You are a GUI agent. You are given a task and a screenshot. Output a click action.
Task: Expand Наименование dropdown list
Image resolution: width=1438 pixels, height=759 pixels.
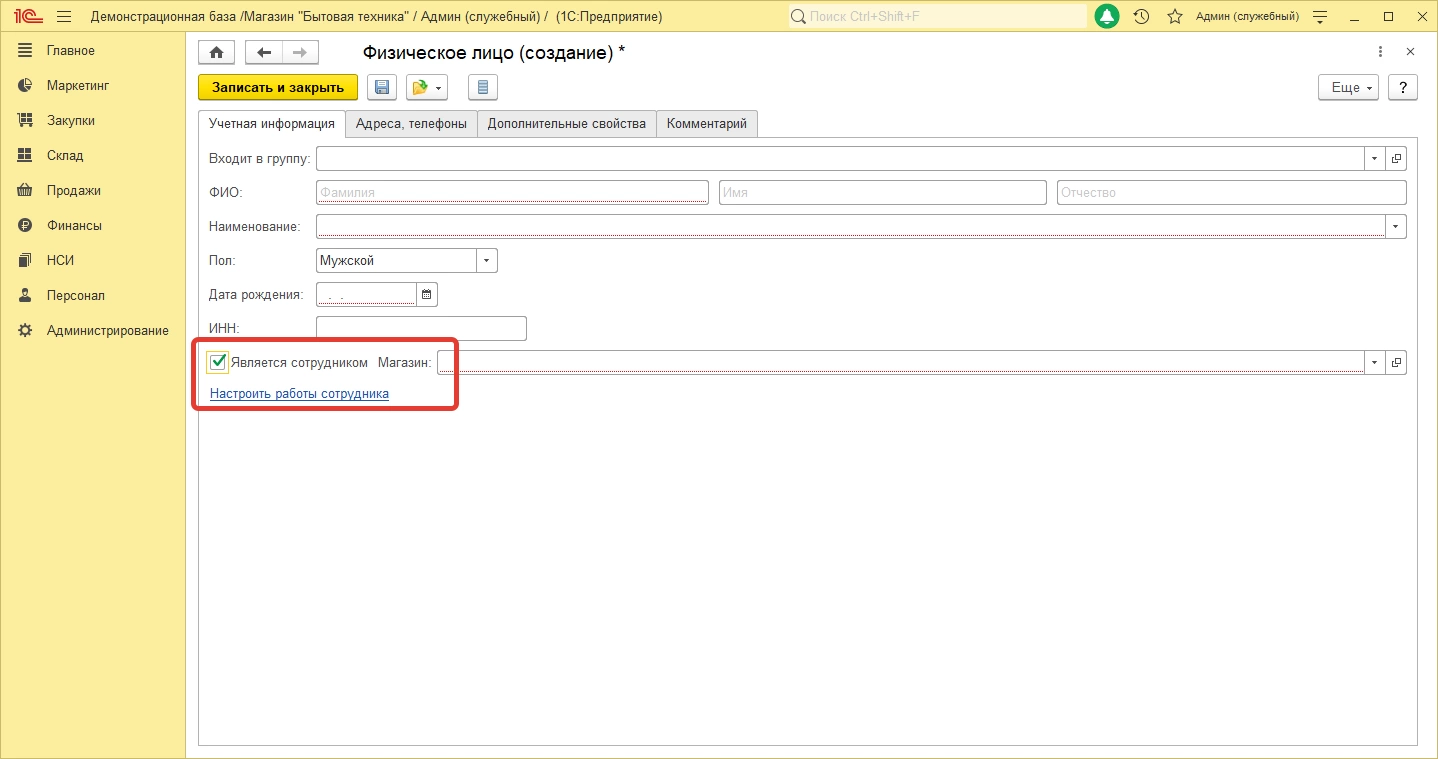(1396, 227)
